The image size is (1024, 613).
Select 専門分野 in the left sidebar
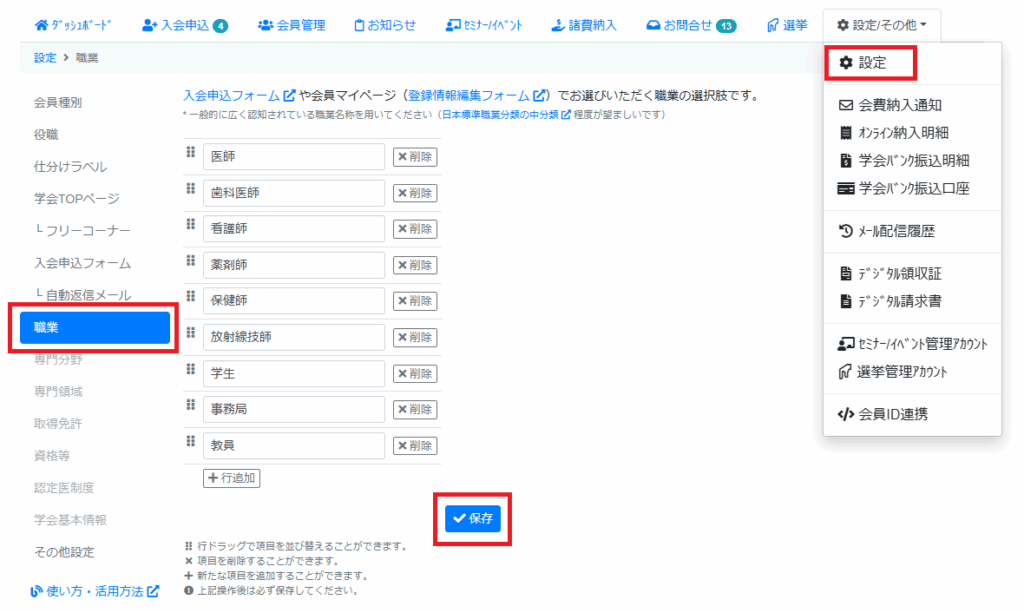58,359
